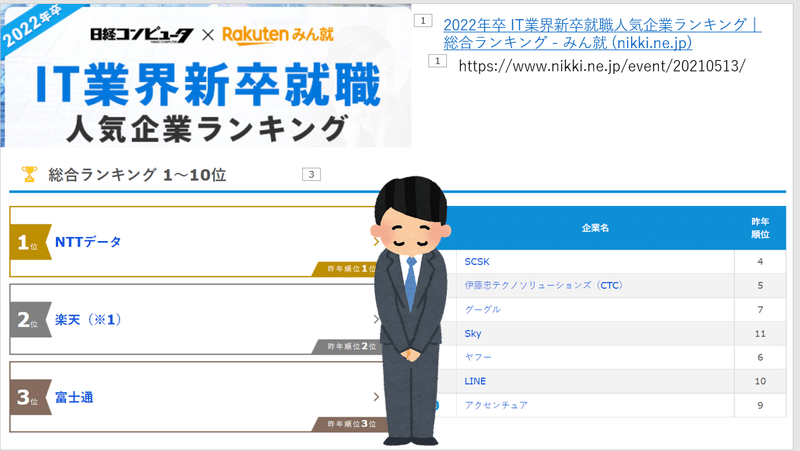Open 伊藤忠テクノソリューションズ (CTC) link
Image resolution: width=800 pixels, height=451 pixels.
coord(543,285)
